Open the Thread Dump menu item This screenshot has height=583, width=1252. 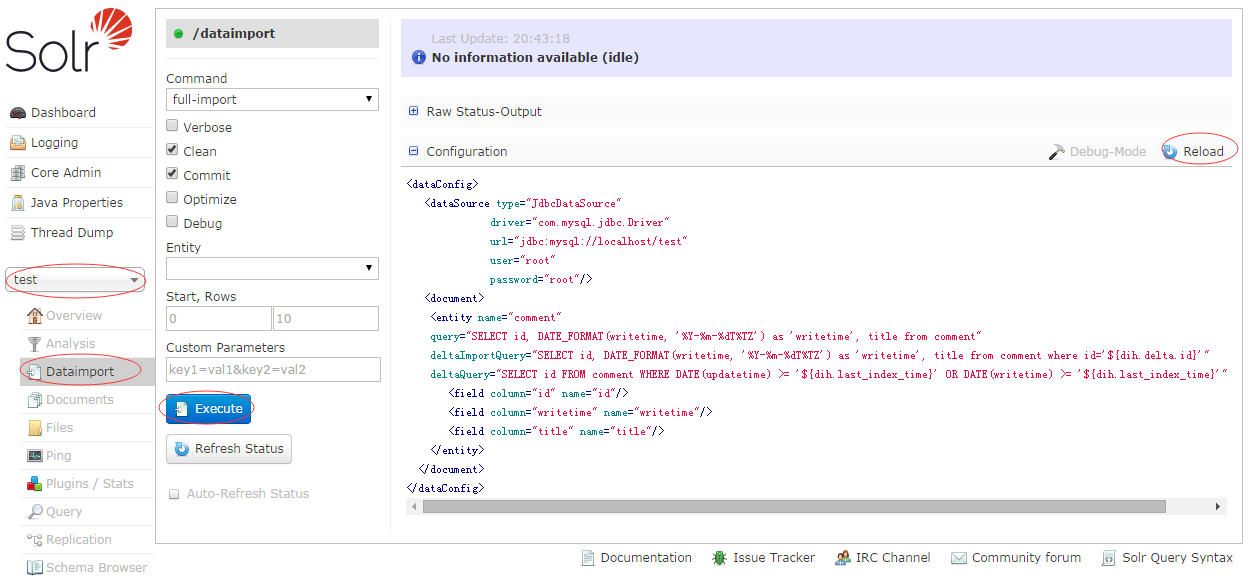tap(72, 233)
